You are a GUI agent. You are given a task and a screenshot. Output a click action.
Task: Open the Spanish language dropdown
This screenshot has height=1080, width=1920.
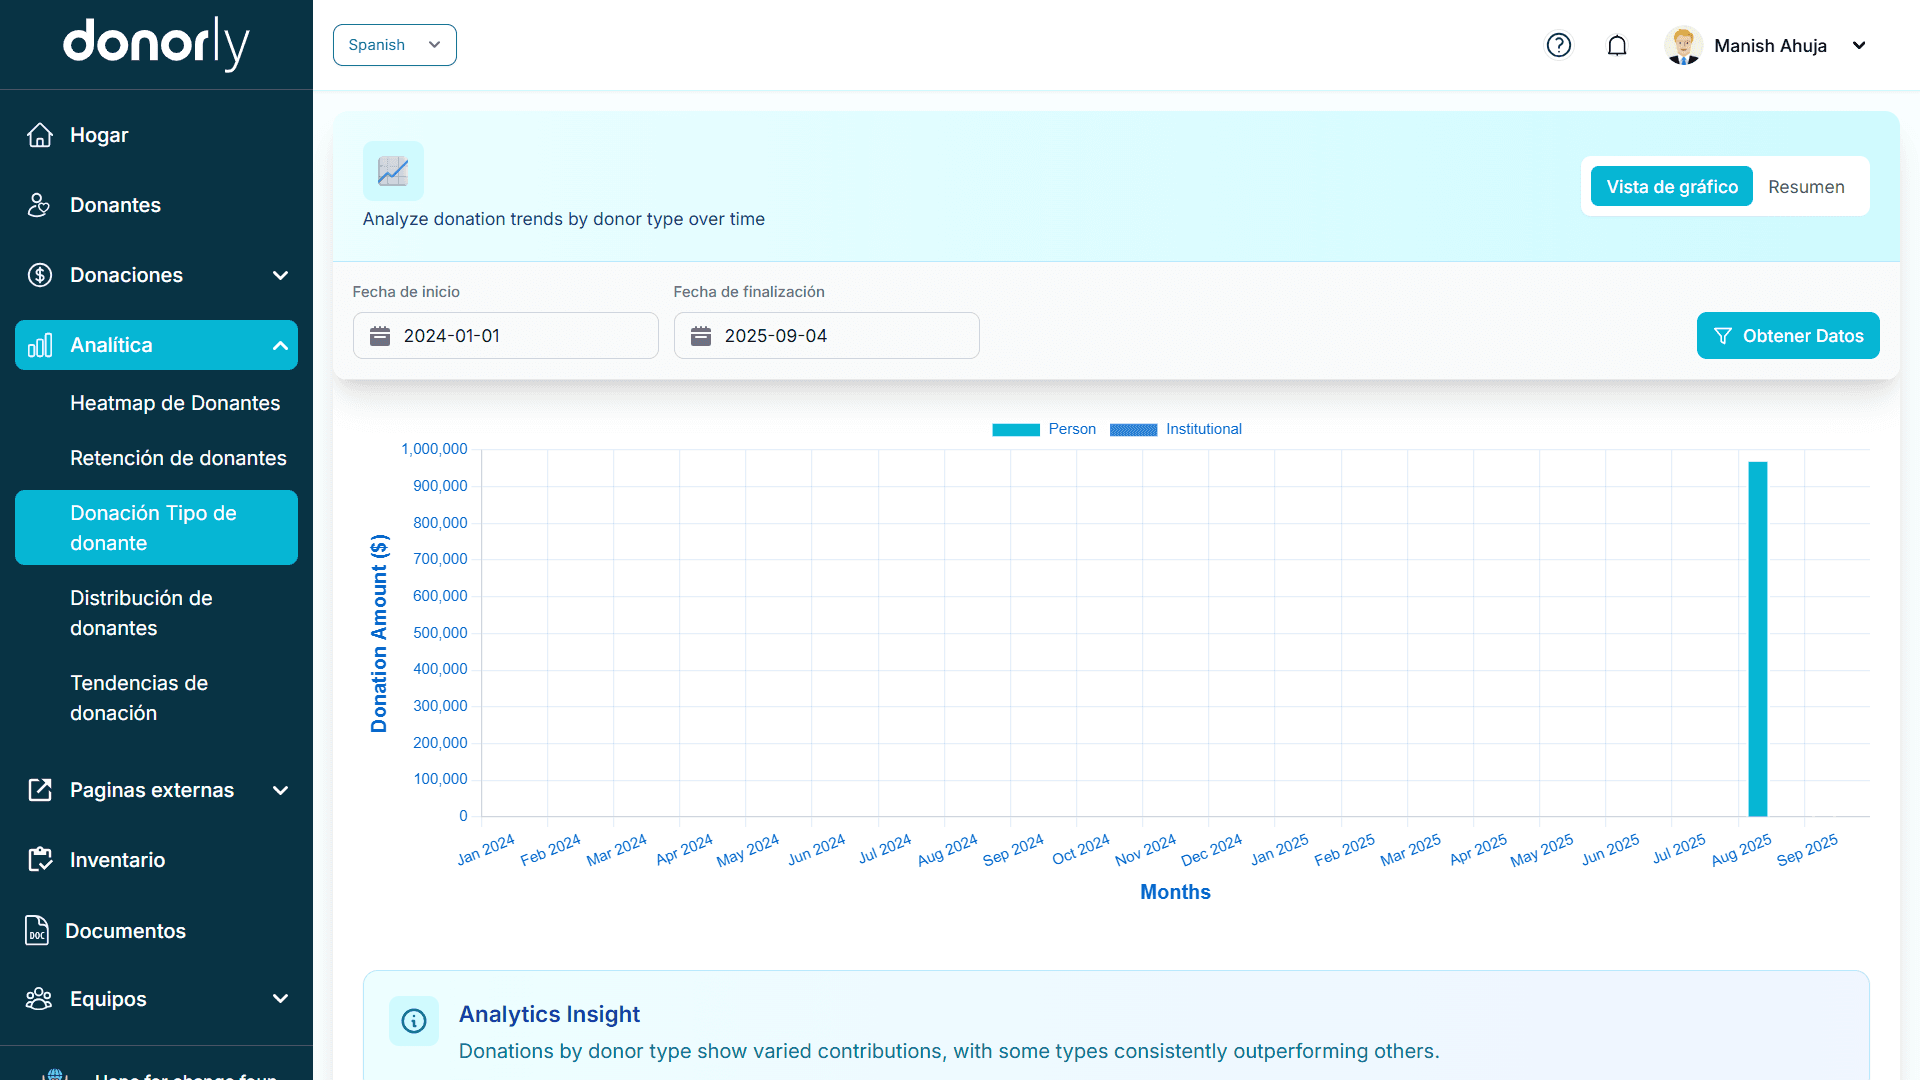pyautogui.click(x=394, y=45)
